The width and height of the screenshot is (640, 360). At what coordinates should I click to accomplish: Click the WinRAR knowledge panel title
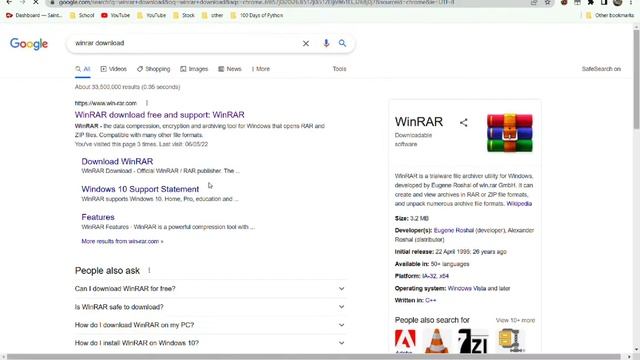419,122
